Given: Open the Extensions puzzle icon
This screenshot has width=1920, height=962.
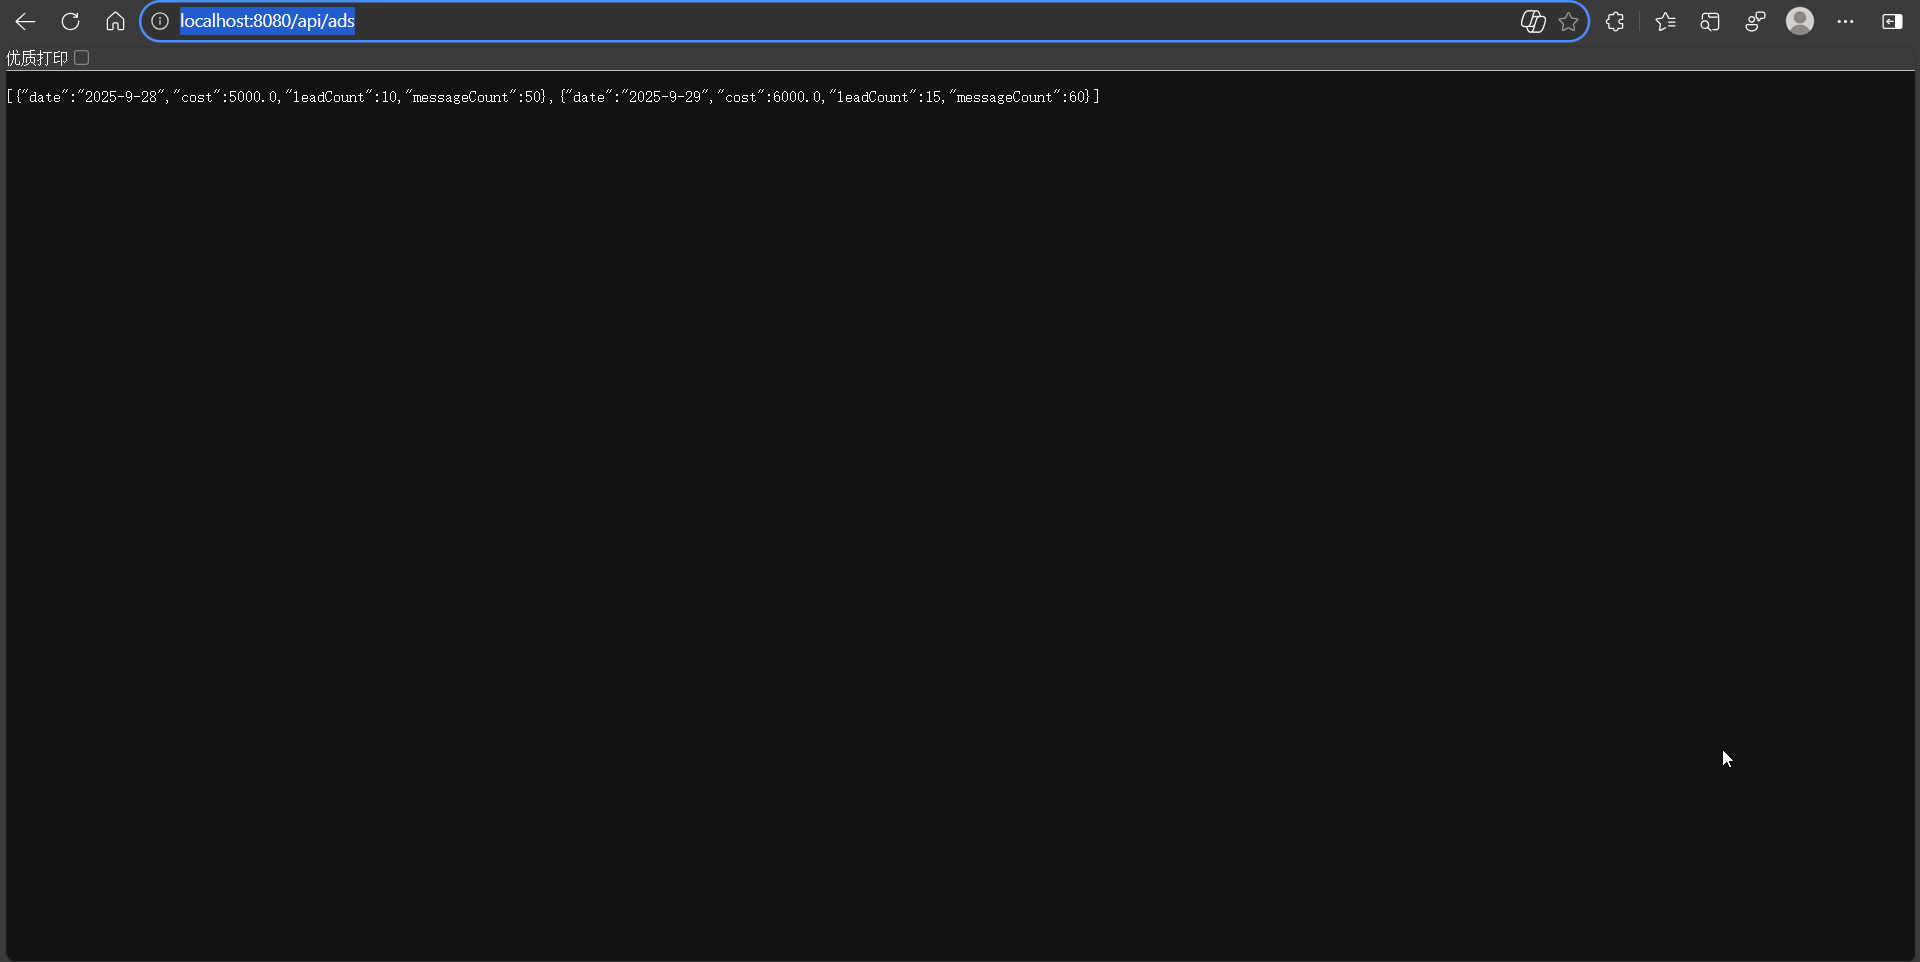Looking at the screenshot, I should (x=1615, y=21).
